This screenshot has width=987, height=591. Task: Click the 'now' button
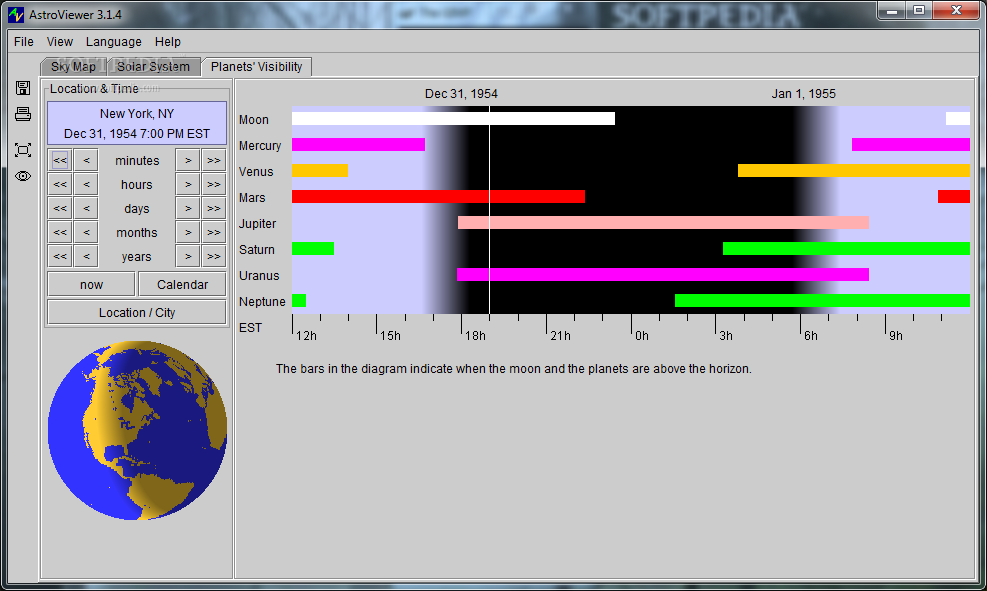(91, 284)
